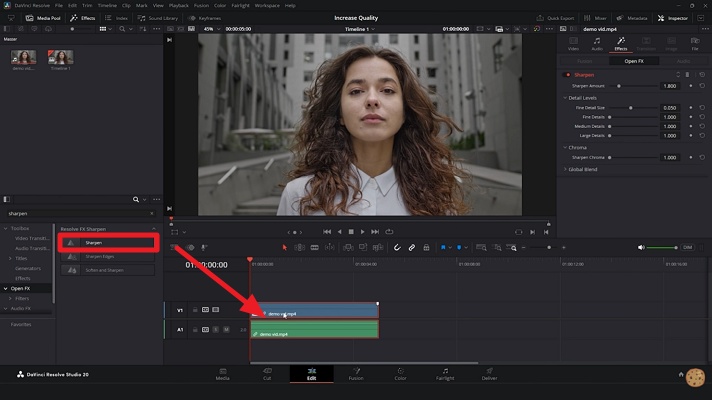Open the Fusion menu in menu bar

pos(201,5)
